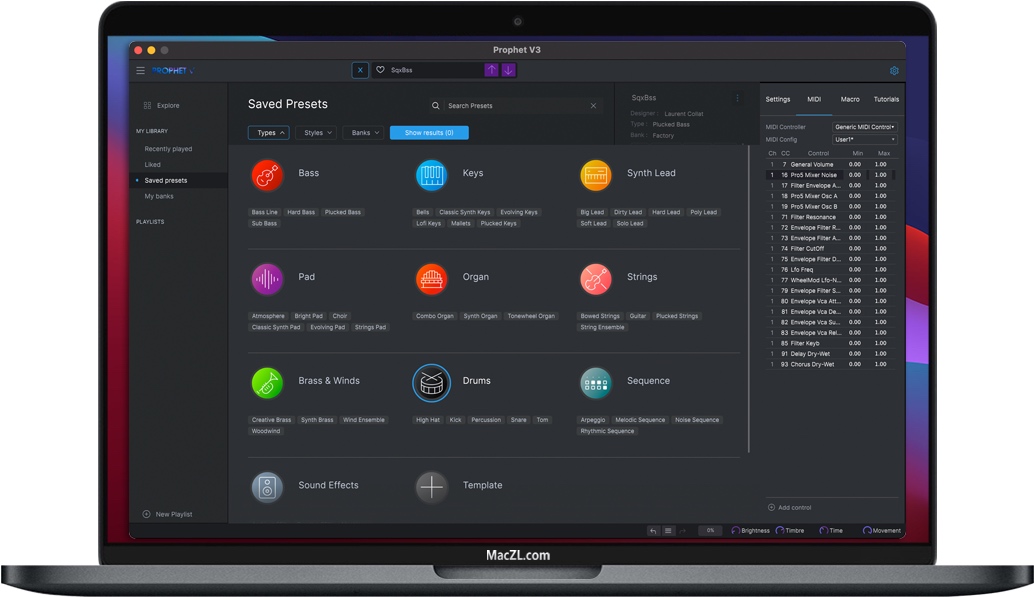1034x597 pixels.
Task: Open the MIDI Controller dropdown
Action: pyautogui.click(x=865, y=128)
